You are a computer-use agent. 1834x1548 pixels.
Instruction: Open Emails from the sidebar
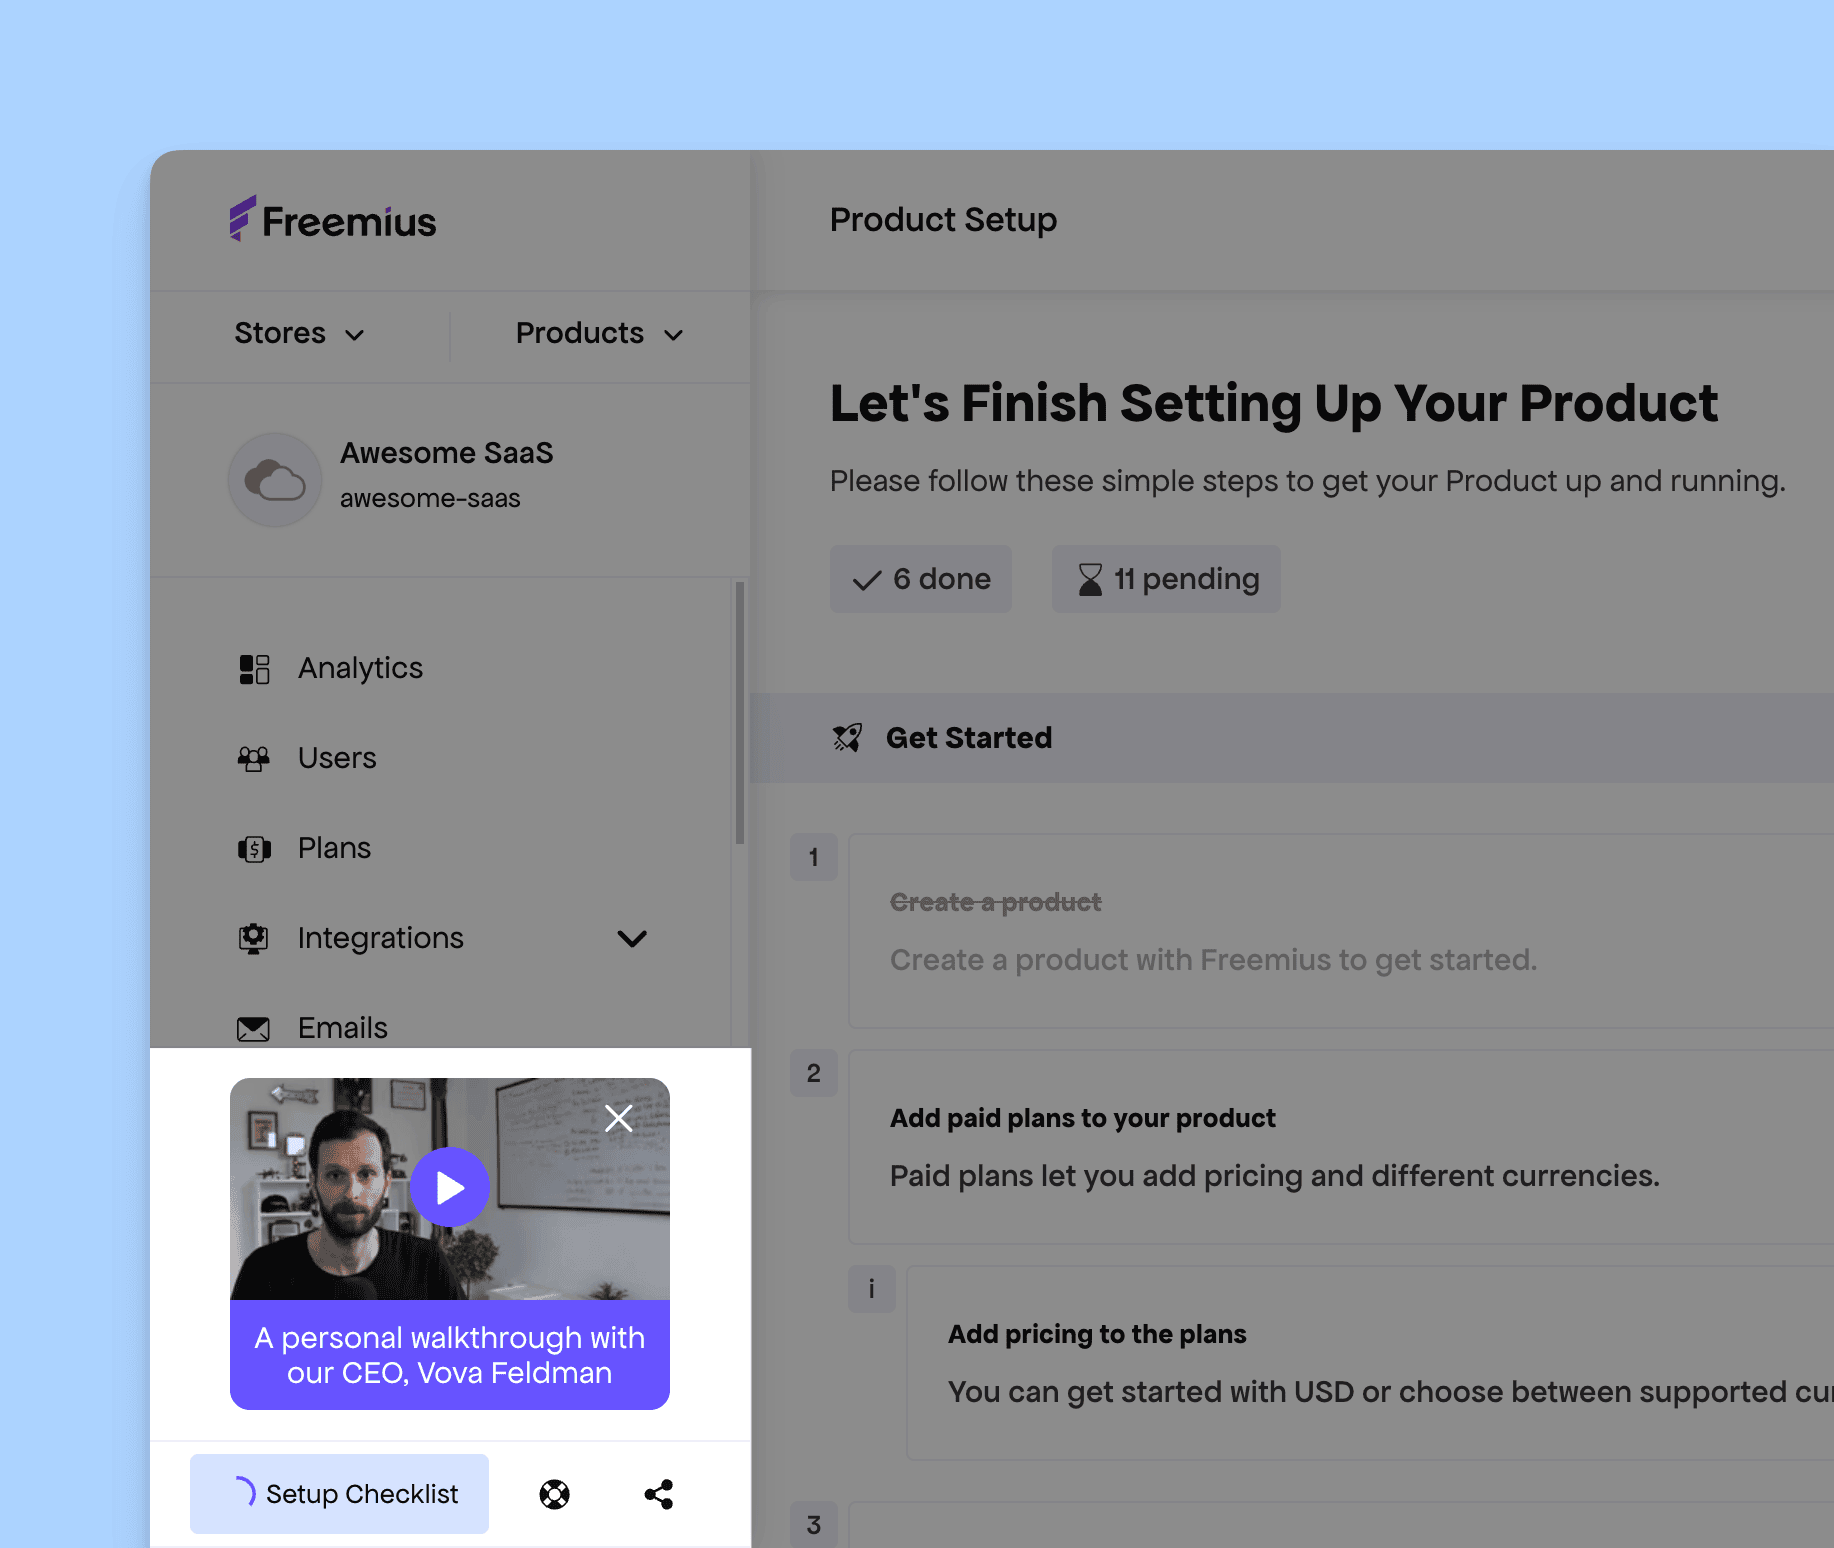tap(342, 1028)
